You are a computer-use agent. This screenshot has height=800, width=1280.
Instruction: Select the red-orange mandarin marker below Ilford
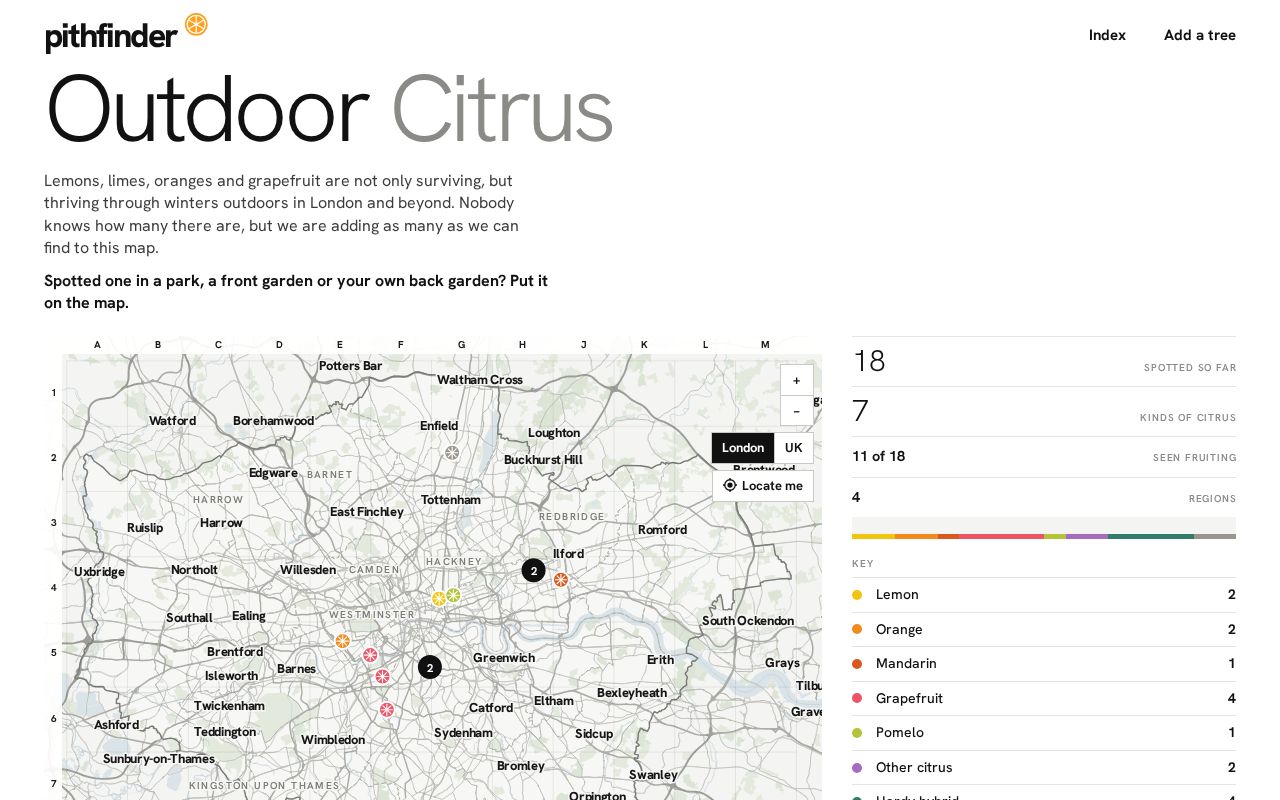(561, 580)
